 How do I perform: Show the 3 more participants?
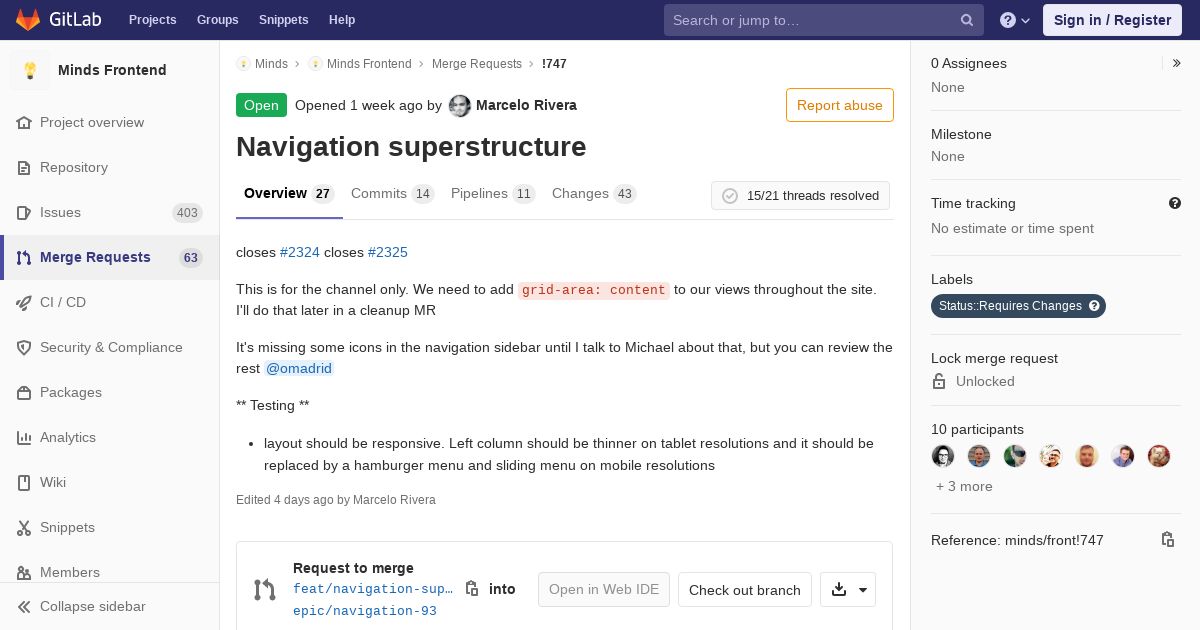click(964, 486)
